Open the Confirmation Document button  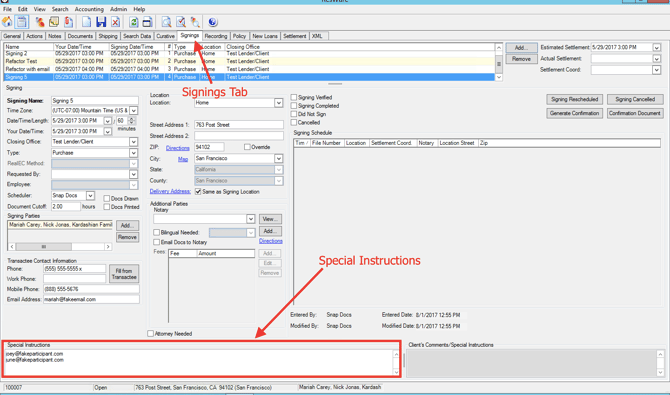point(635,113)
